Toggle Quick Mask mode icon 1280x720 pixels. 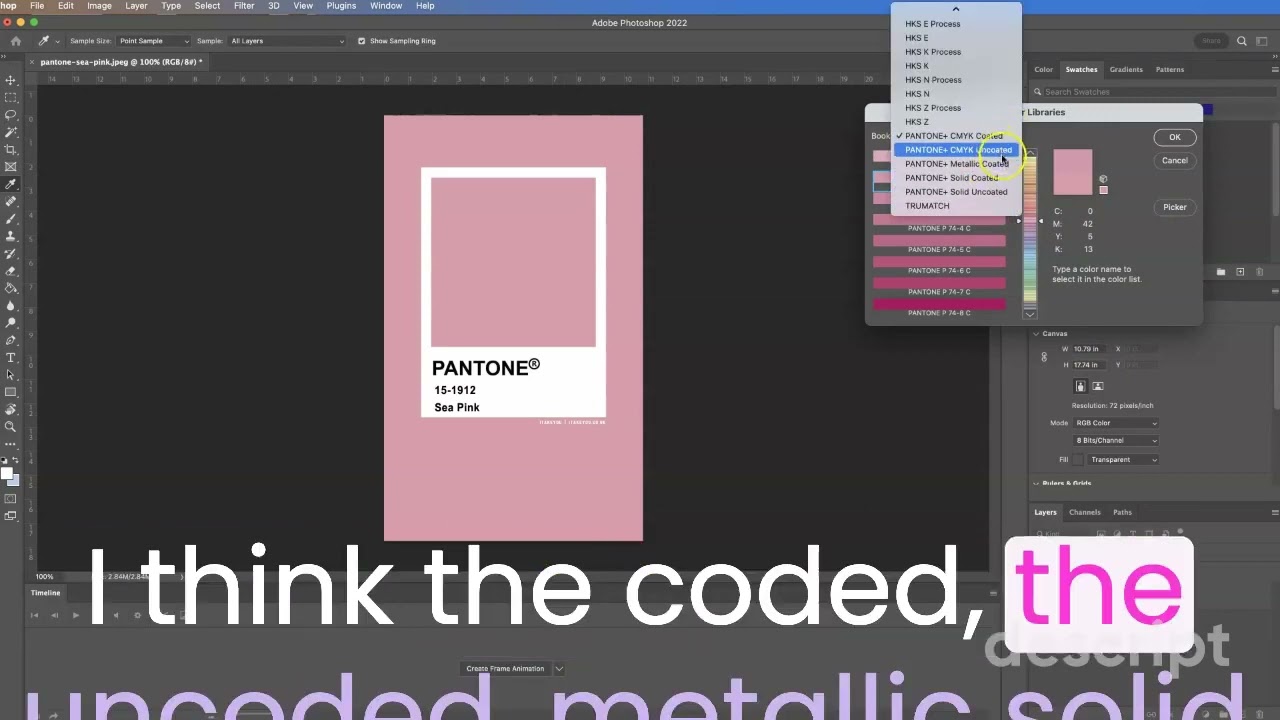11,498
